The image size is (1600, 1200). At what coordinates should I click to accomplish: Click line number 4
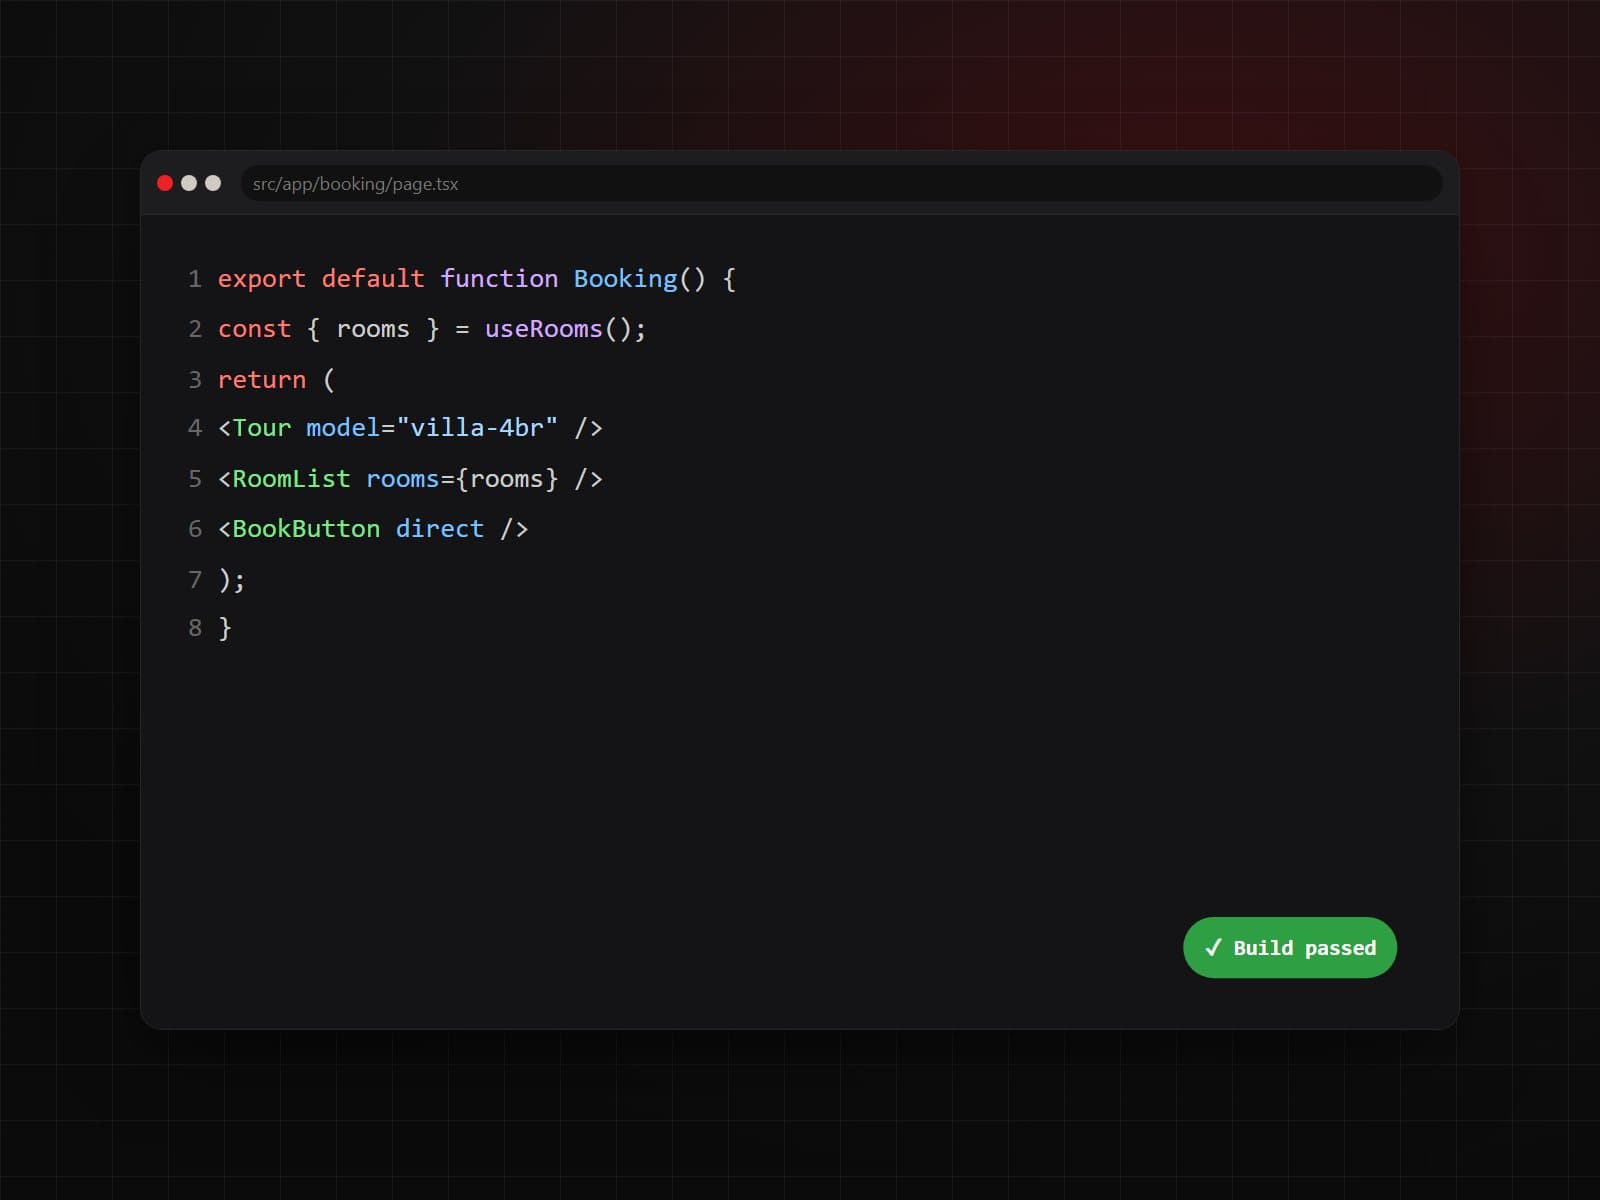195,428
